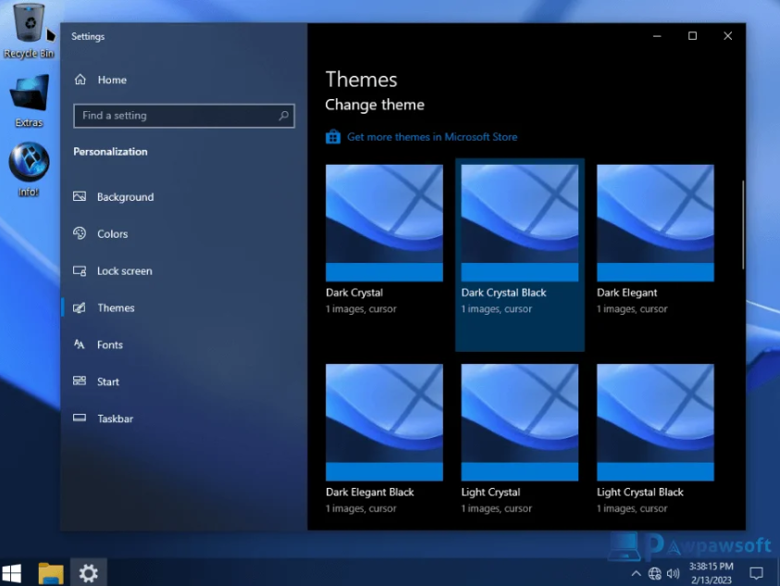780x586 pixels.
Task: Click the Taskbar icon in sidebar
Action: click(80, 418)
